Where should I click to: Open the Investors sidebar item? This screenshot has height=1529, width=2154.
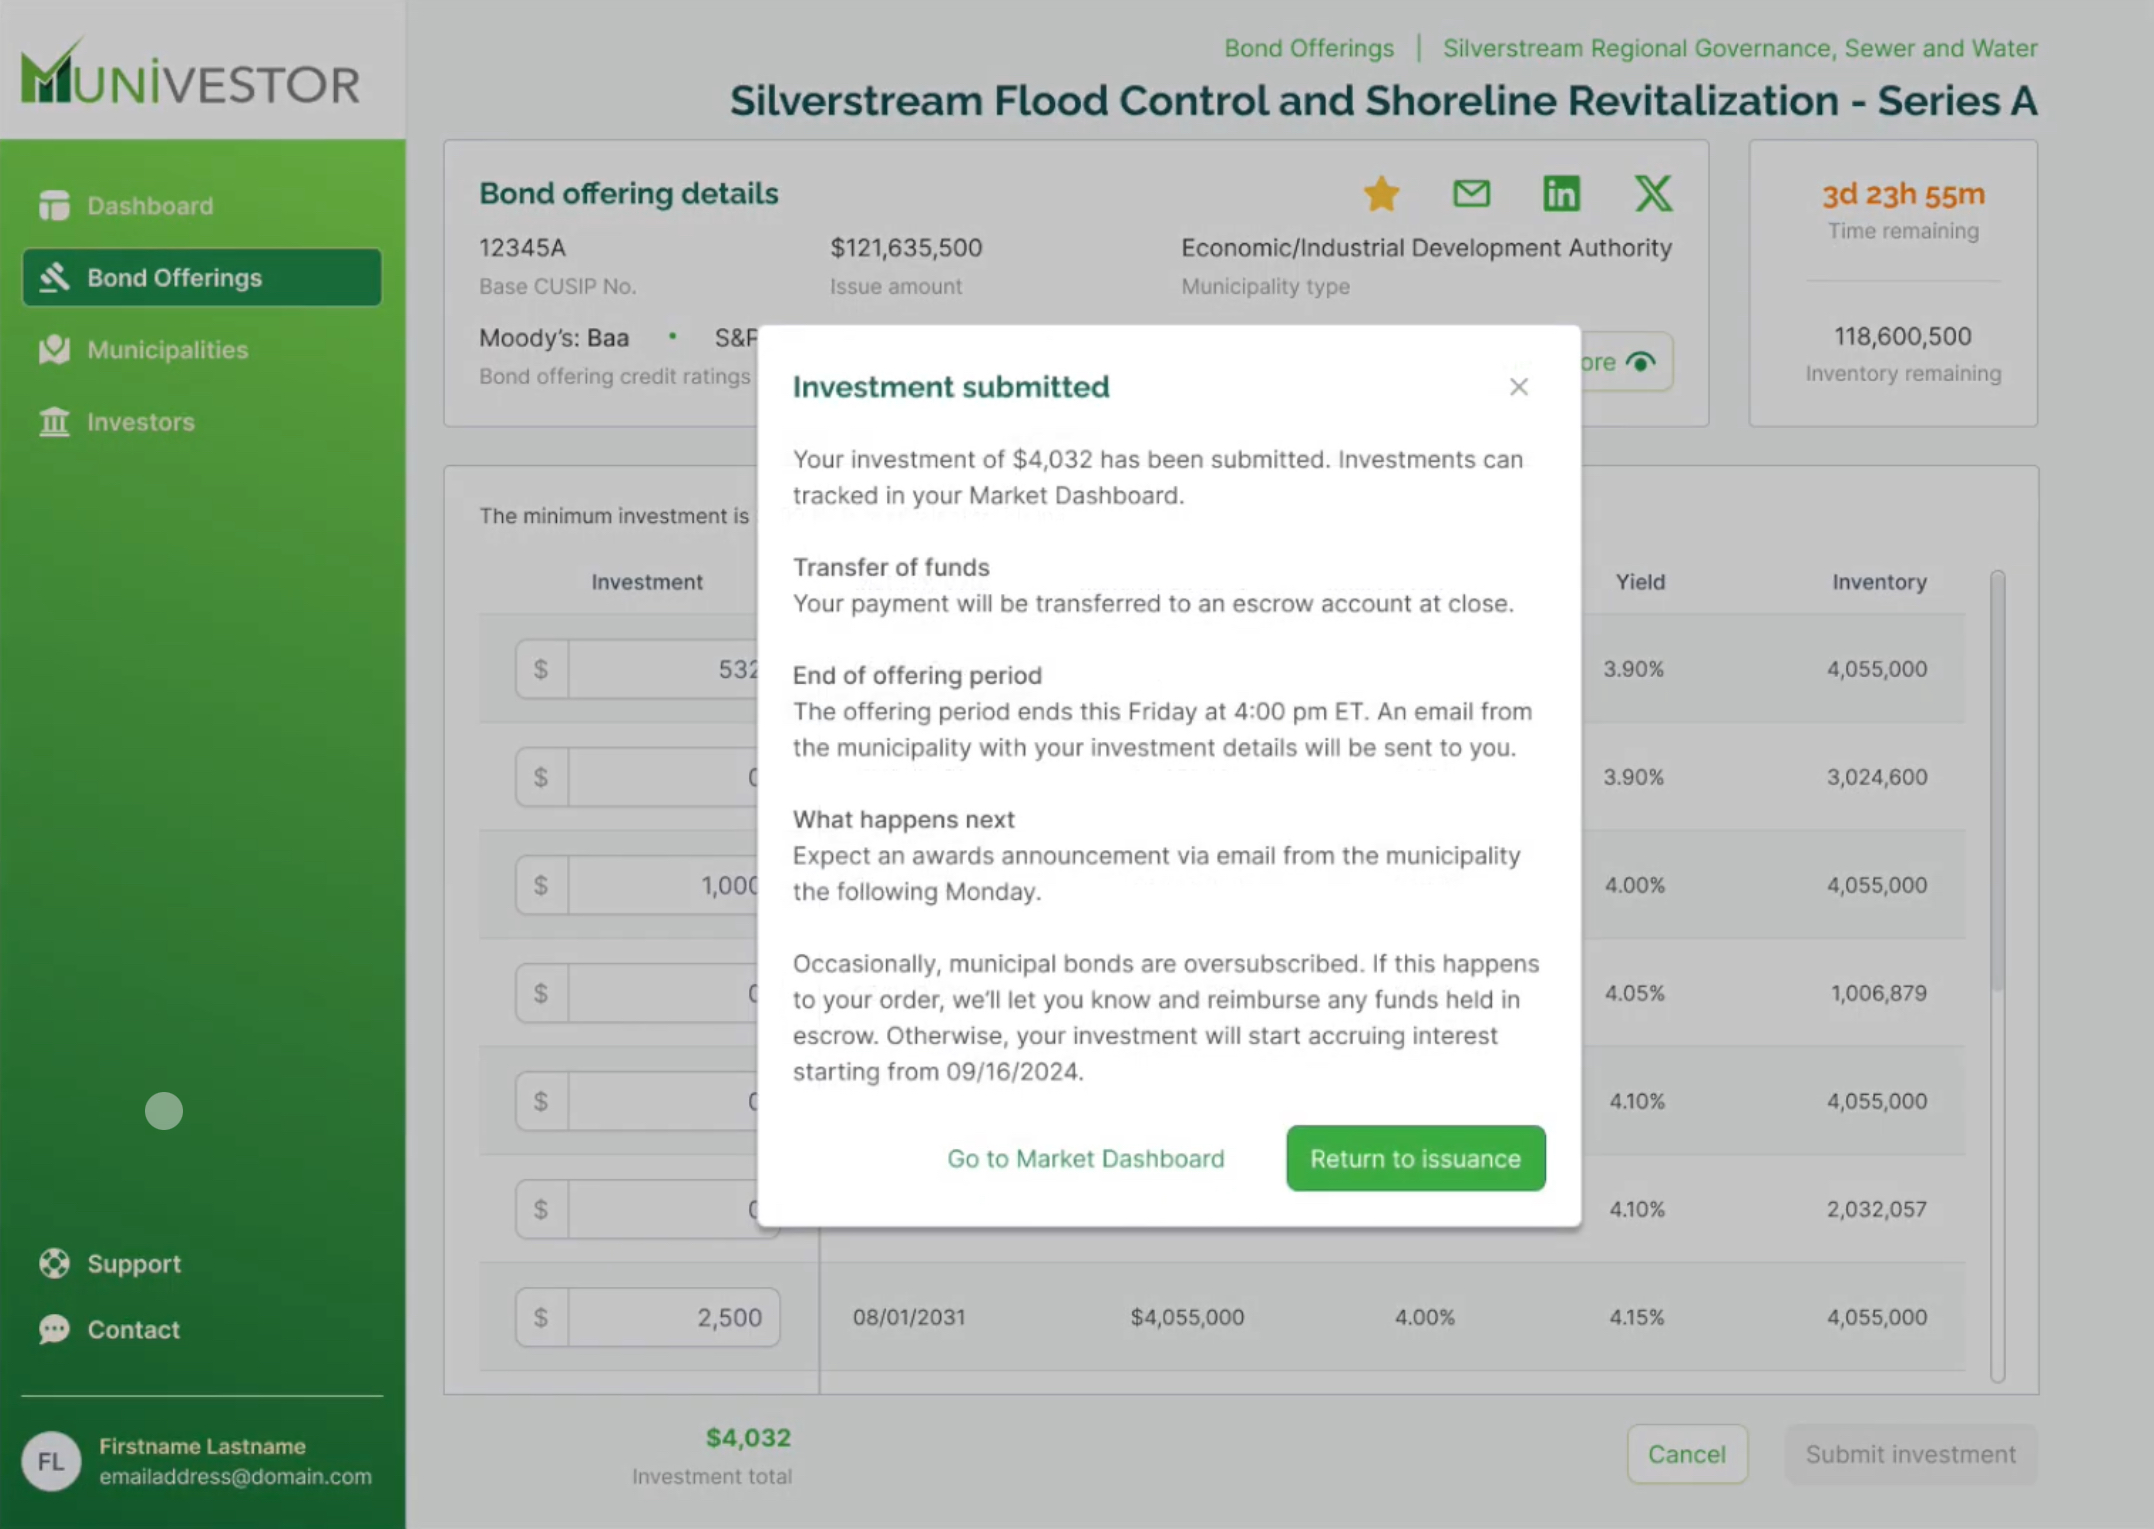pyautogui.click(x=140, y=422)
